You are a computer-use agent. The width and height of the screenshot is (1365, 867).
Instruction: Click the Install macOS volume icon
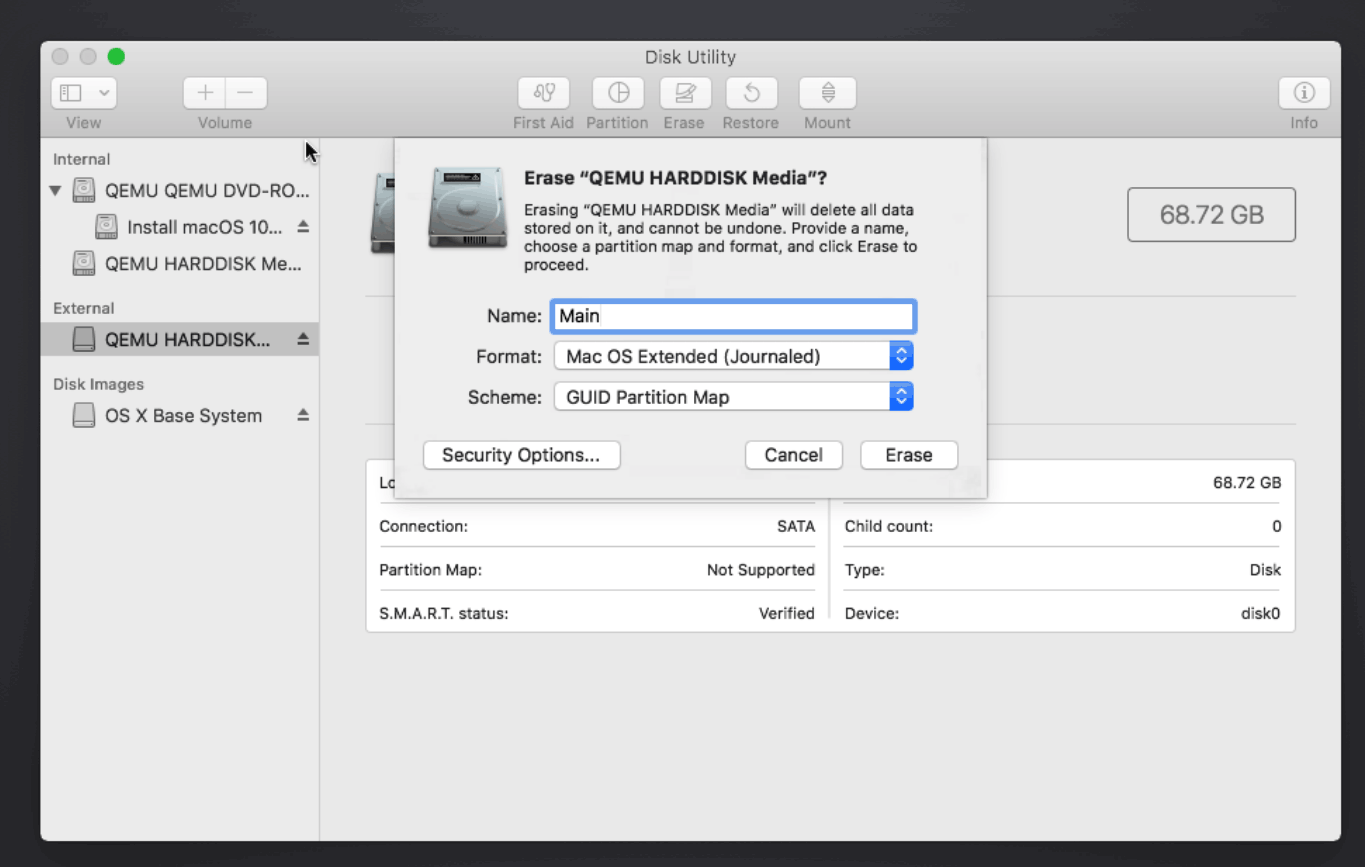pos(106,227)
